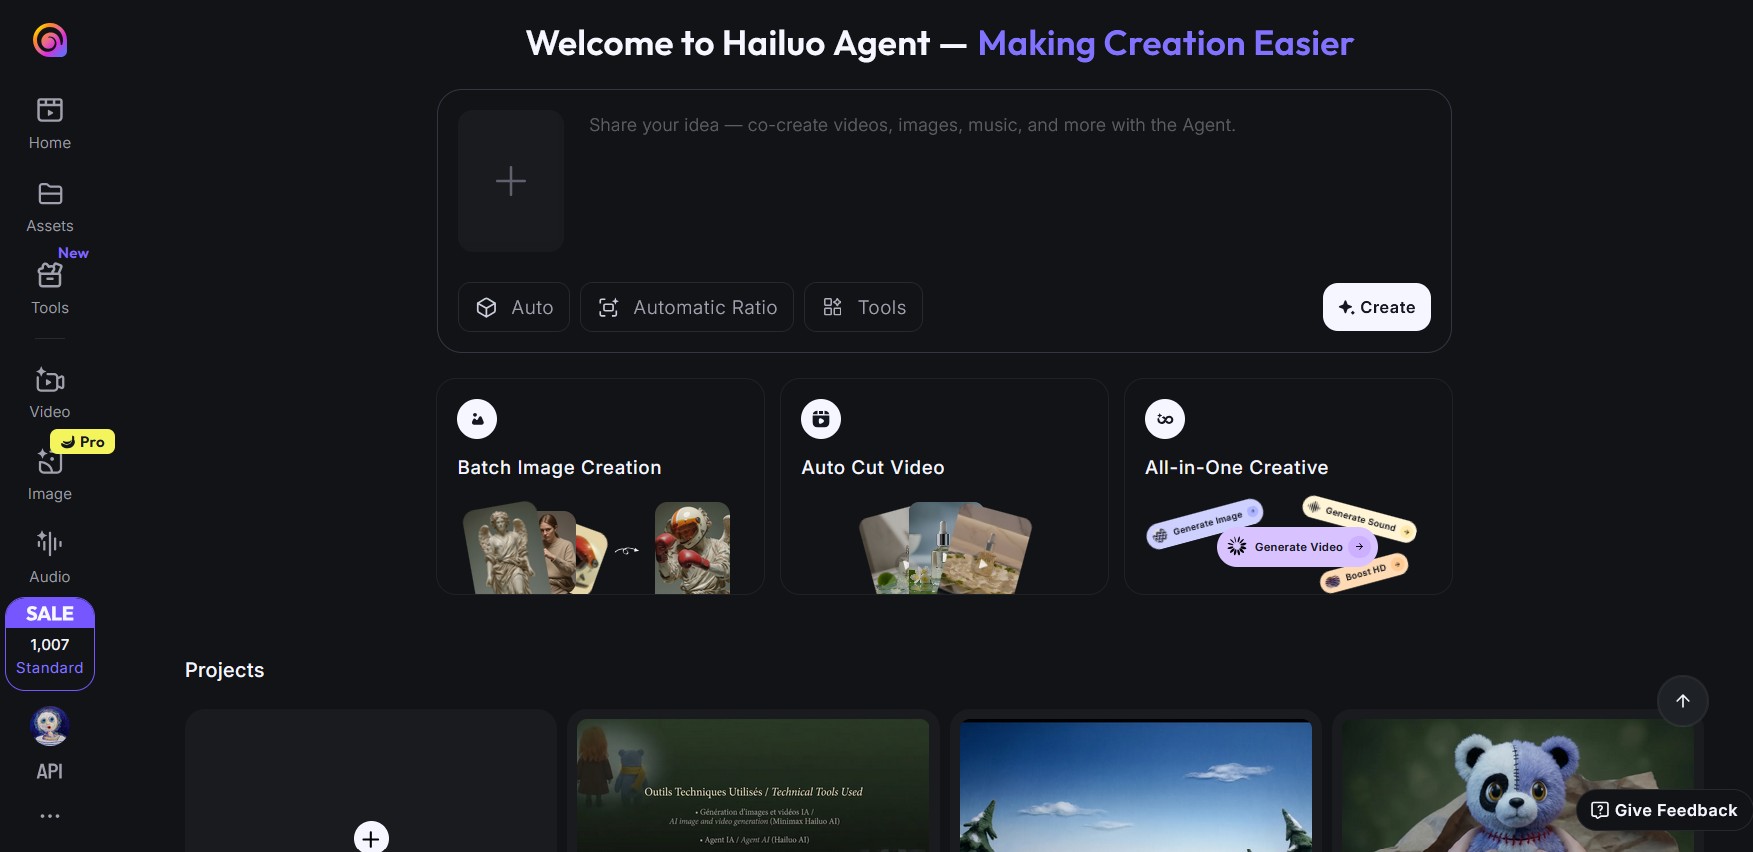
Task: Click the Give Feedback button
Action: tap(1664, 810)
